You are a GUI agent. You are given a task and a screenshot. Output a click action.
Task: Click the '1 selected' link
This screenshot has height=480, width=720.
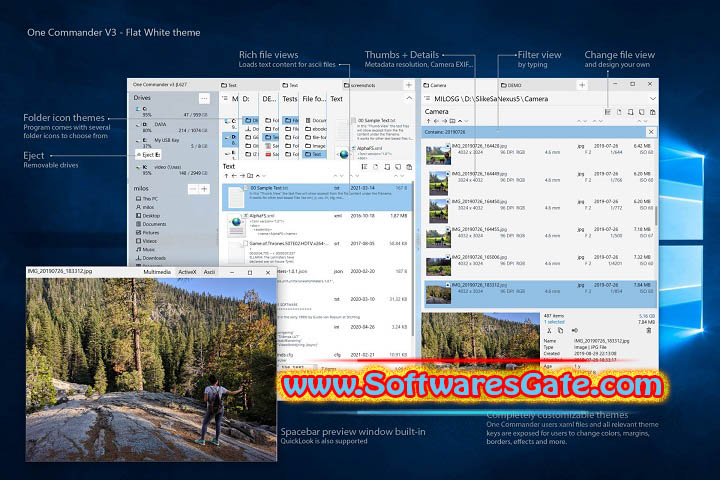pyautogui.click(x=554, y=322)
